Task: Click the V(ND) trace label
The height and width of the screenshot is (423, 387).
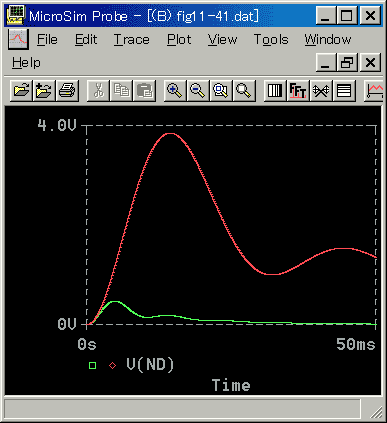Action: 150,365
